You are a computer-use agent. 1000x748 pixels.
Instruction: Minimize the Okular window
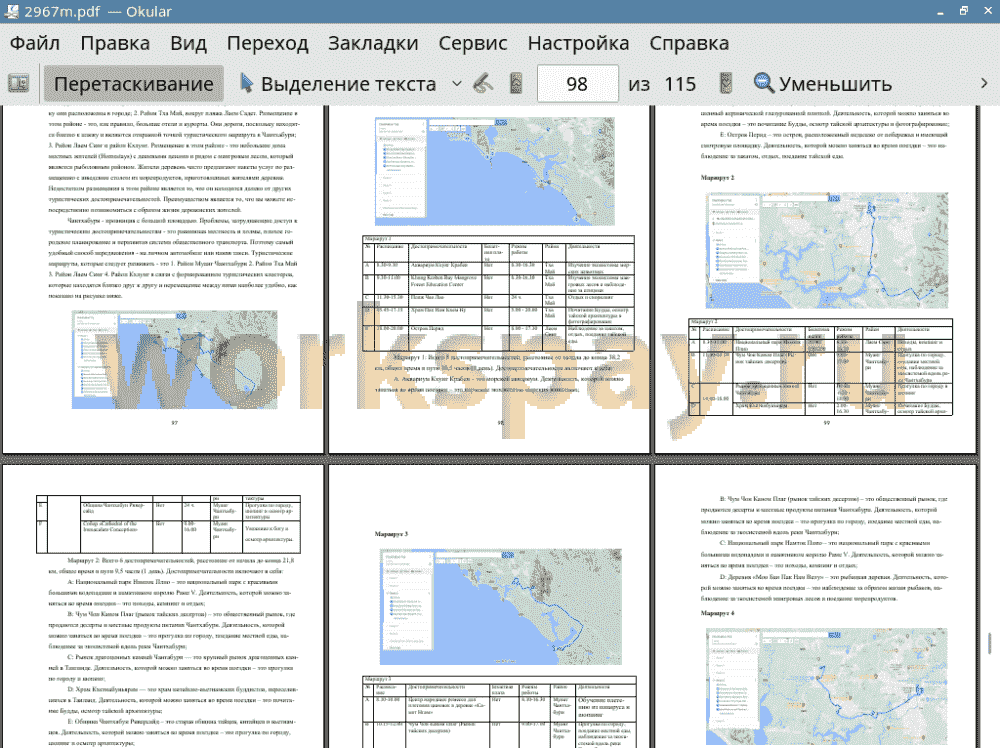[940, 11]
